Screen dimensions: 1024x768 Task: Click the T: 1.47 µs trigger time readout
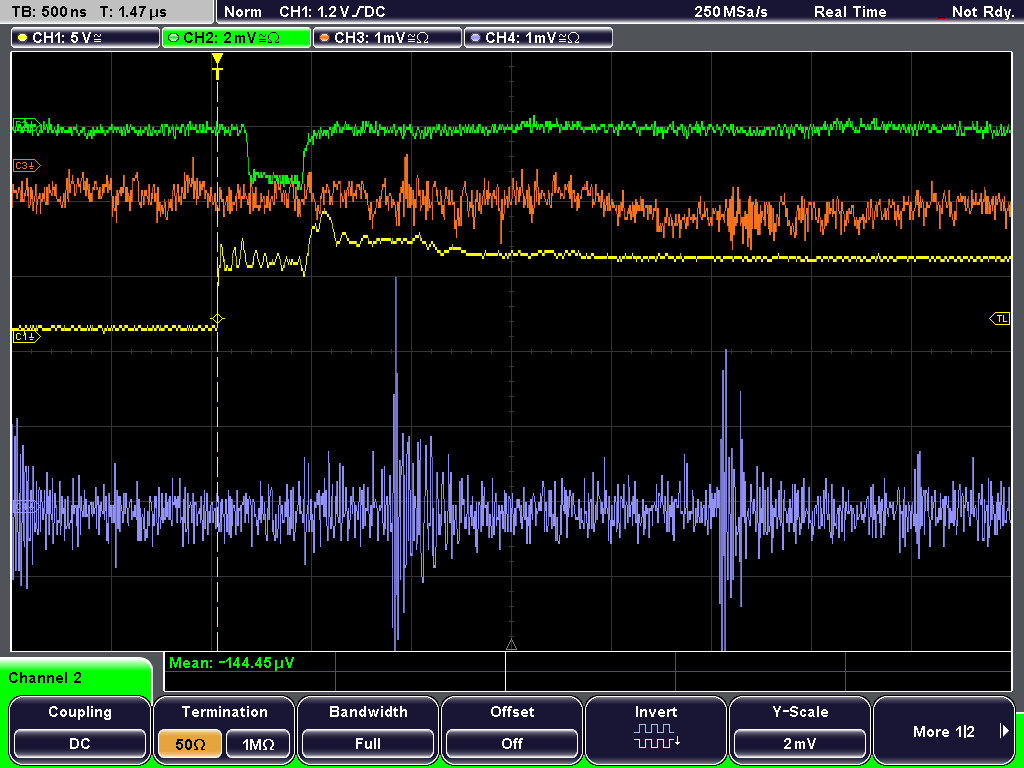133,12
